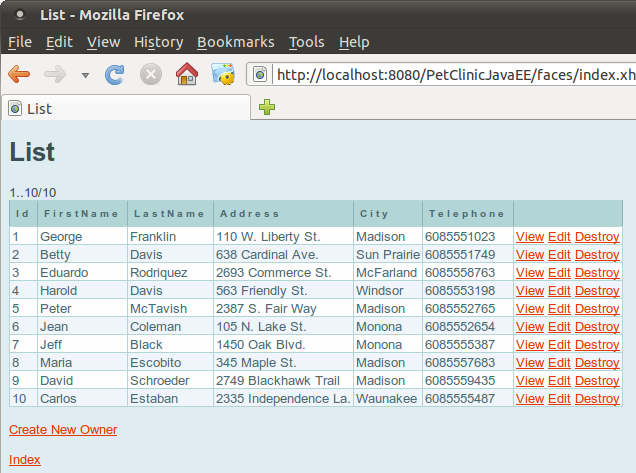Screen dimensions: 636x473
Task: Click the city cell 'Sun Prairie'
Action: 388,255
